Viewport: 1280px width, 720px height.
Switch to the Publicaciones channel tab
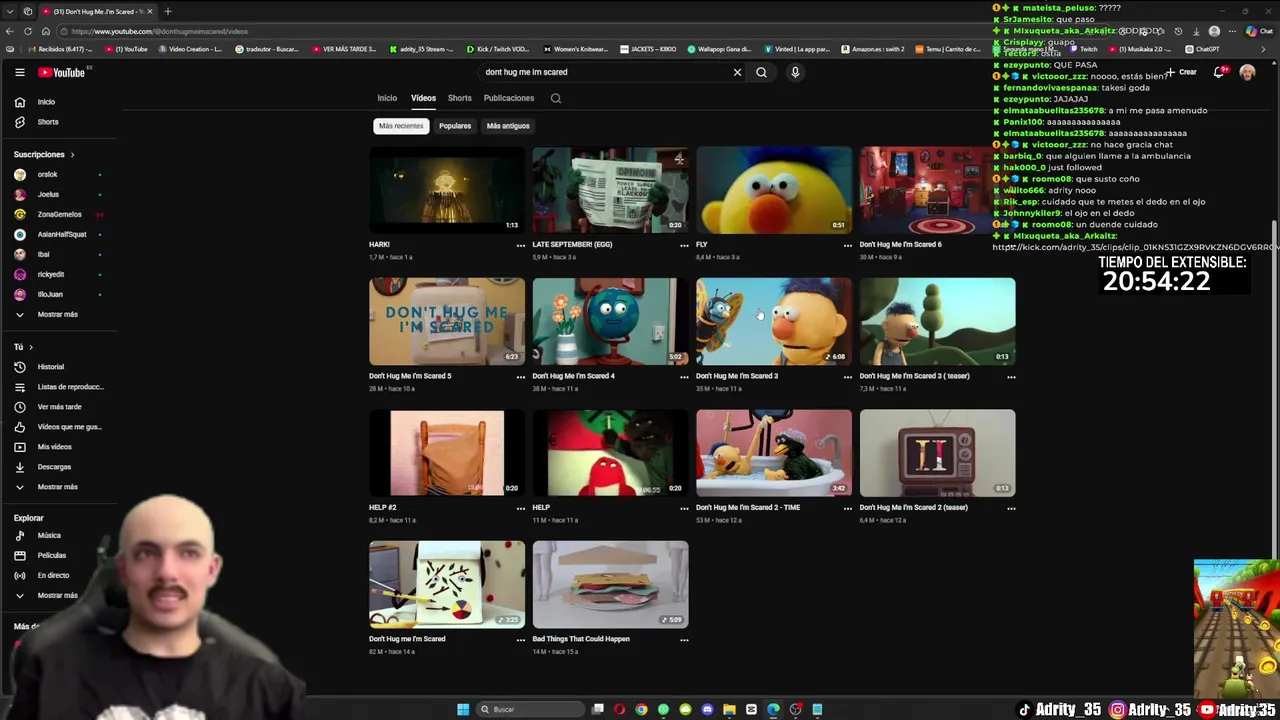509,98
